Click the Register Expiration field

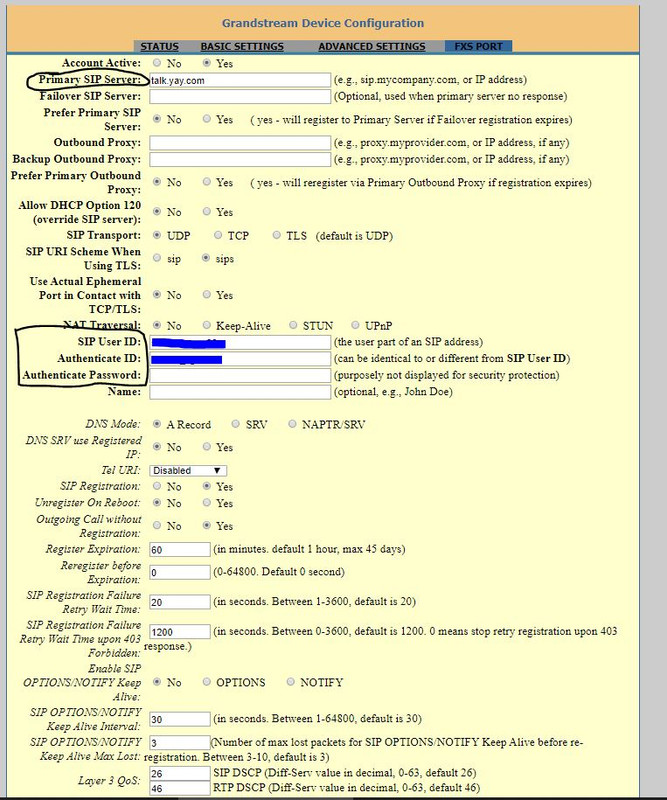click(x=180, y=549)
